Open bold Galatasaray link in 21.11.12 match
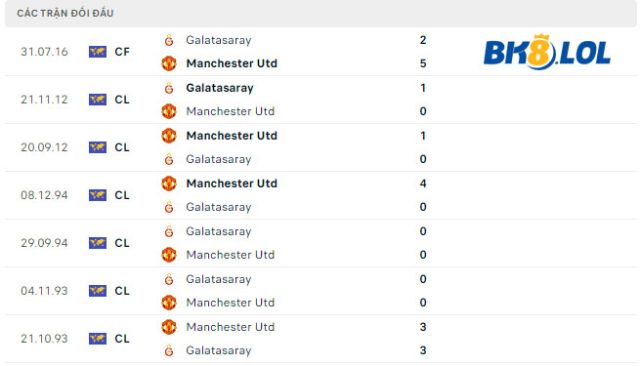 (220, 88)
